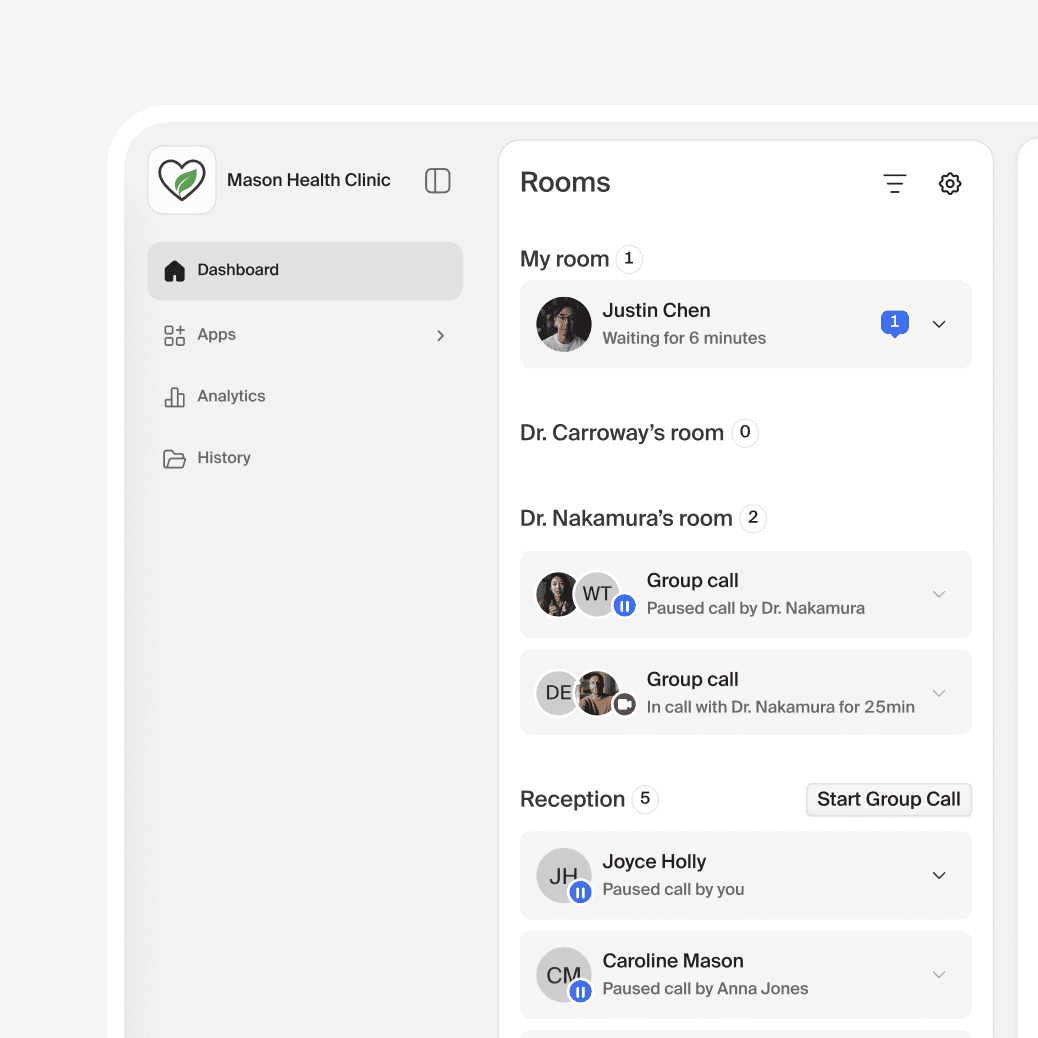This screenshot has height=1038, width=1038.
Task: Click the pause badge on Caroline Mason
Action: coord(581,992)
